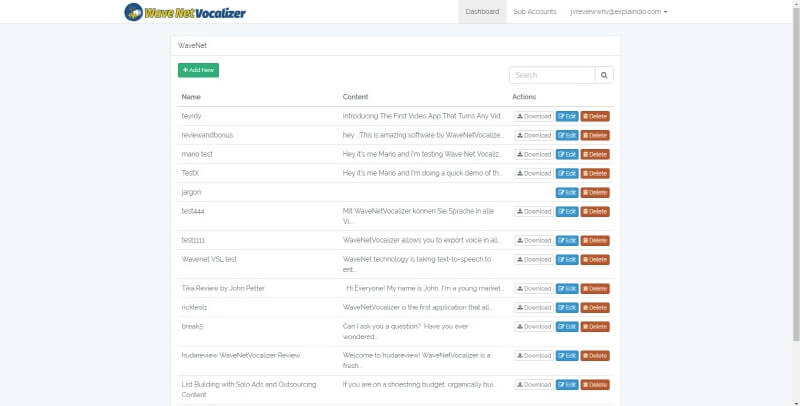Edit the Tika Review by John Petter entry

click(x=567, y=289)
